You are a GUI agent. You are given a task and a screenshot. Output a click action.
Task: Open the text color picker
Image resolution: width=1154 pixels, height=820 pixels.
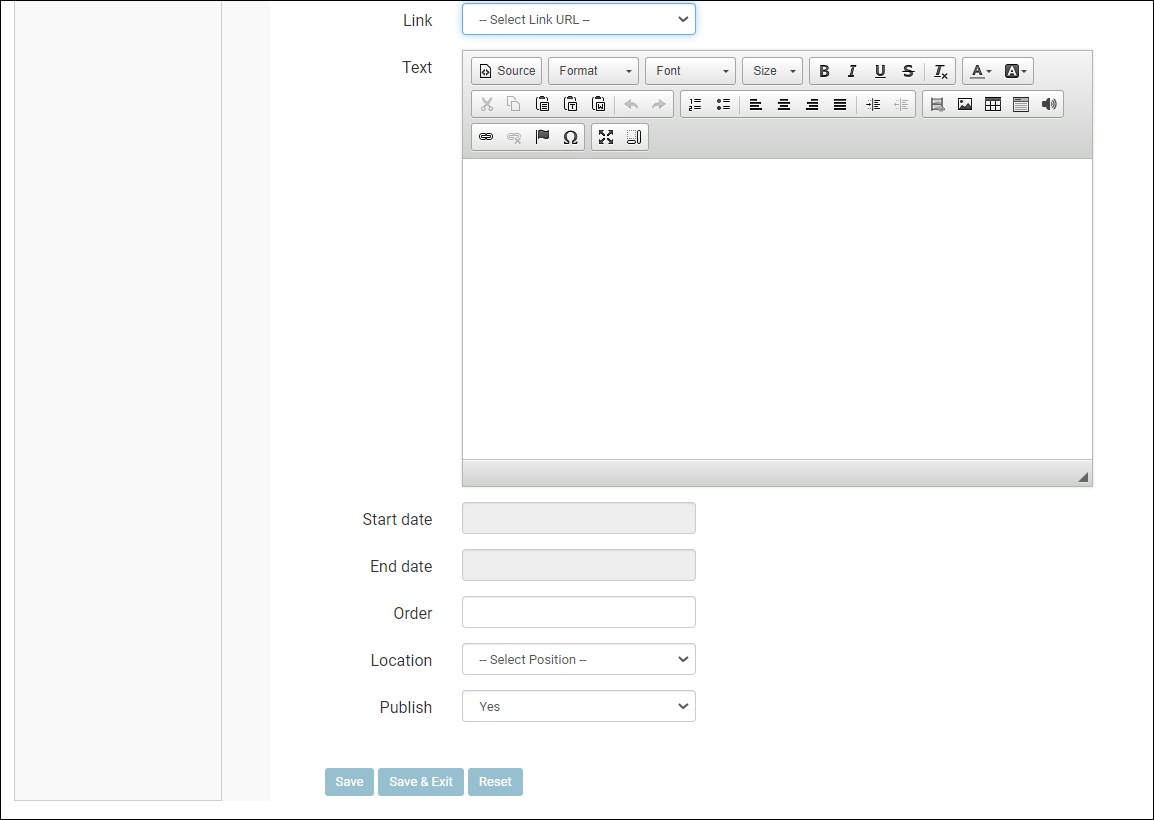(980, 71)
